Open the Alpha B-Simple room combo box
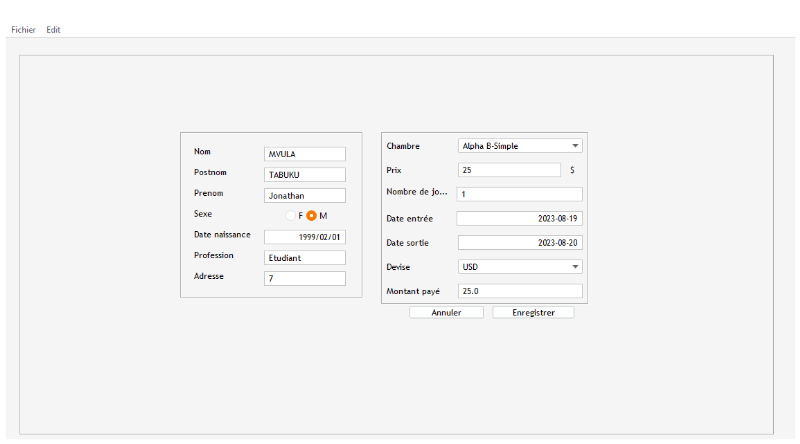The image size is (800, 444). 512,146
